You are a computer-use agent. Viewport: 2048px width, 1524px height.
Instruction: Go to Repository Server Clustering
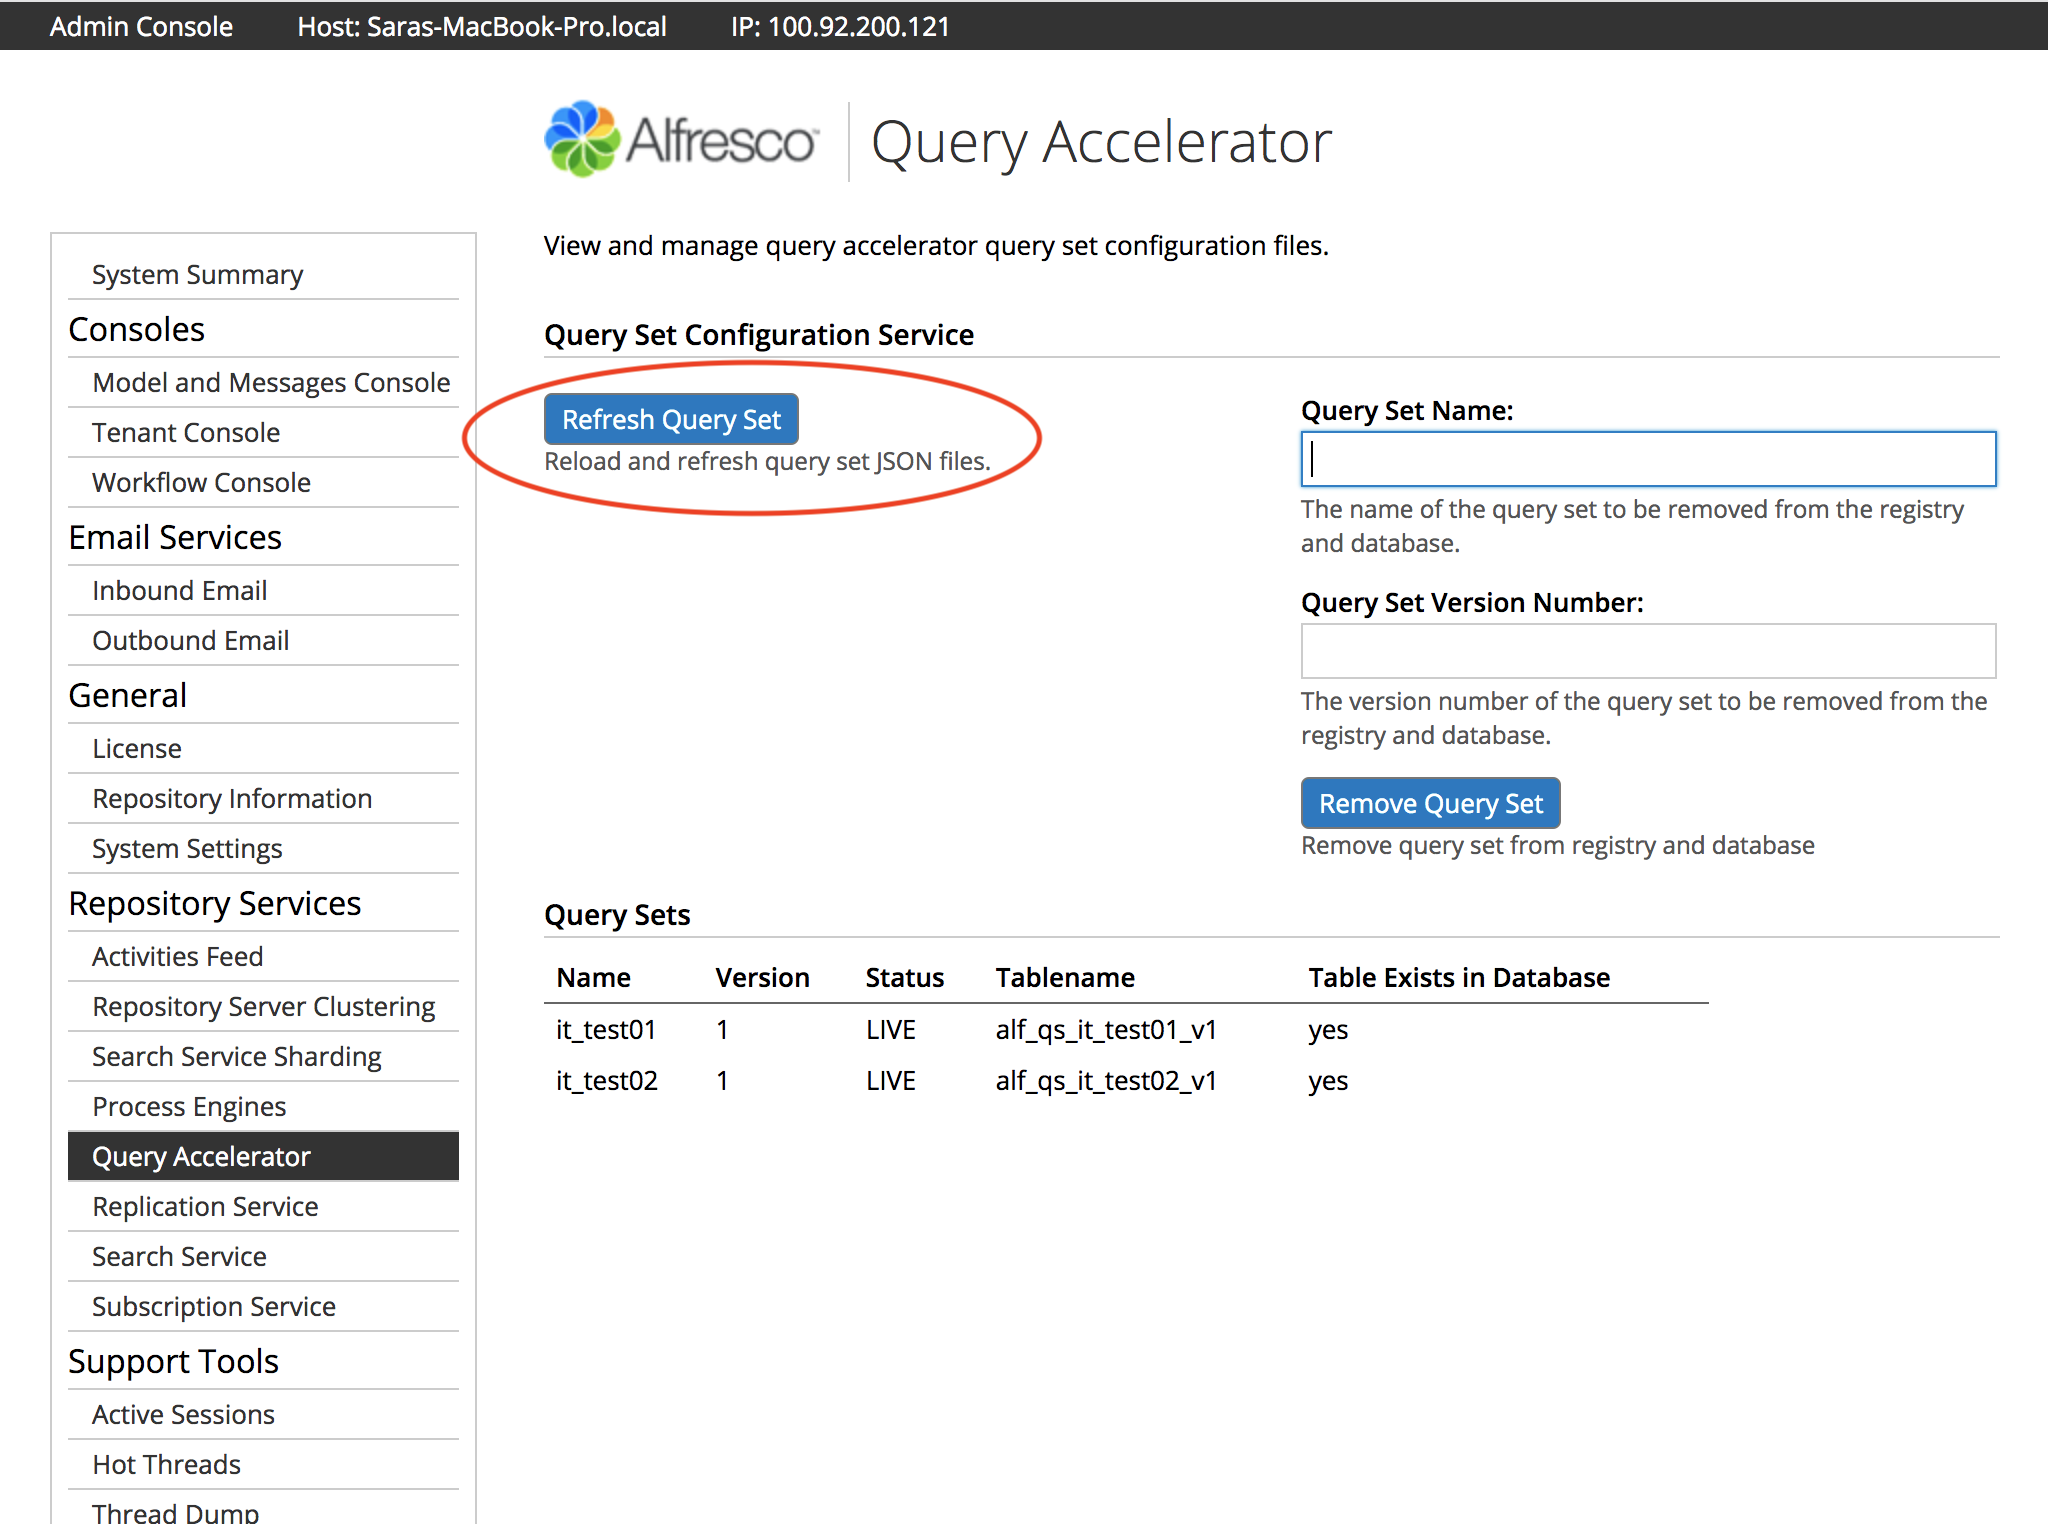coord(263,1007)
